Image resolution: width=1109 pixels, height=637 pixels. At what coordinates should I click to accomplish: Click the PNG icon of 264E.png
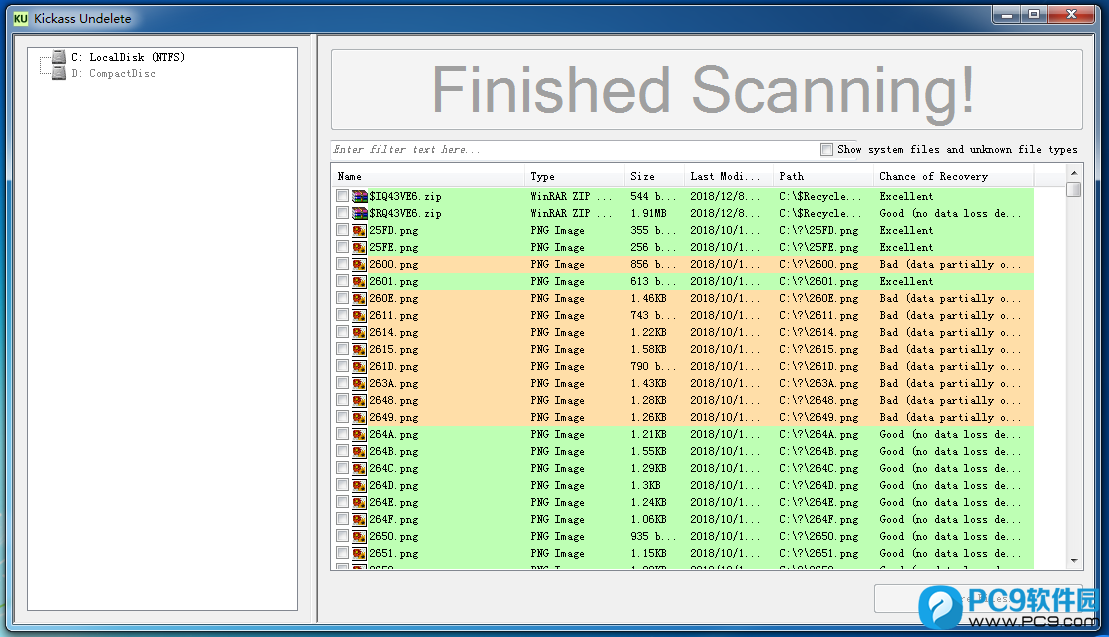[360, 503]
